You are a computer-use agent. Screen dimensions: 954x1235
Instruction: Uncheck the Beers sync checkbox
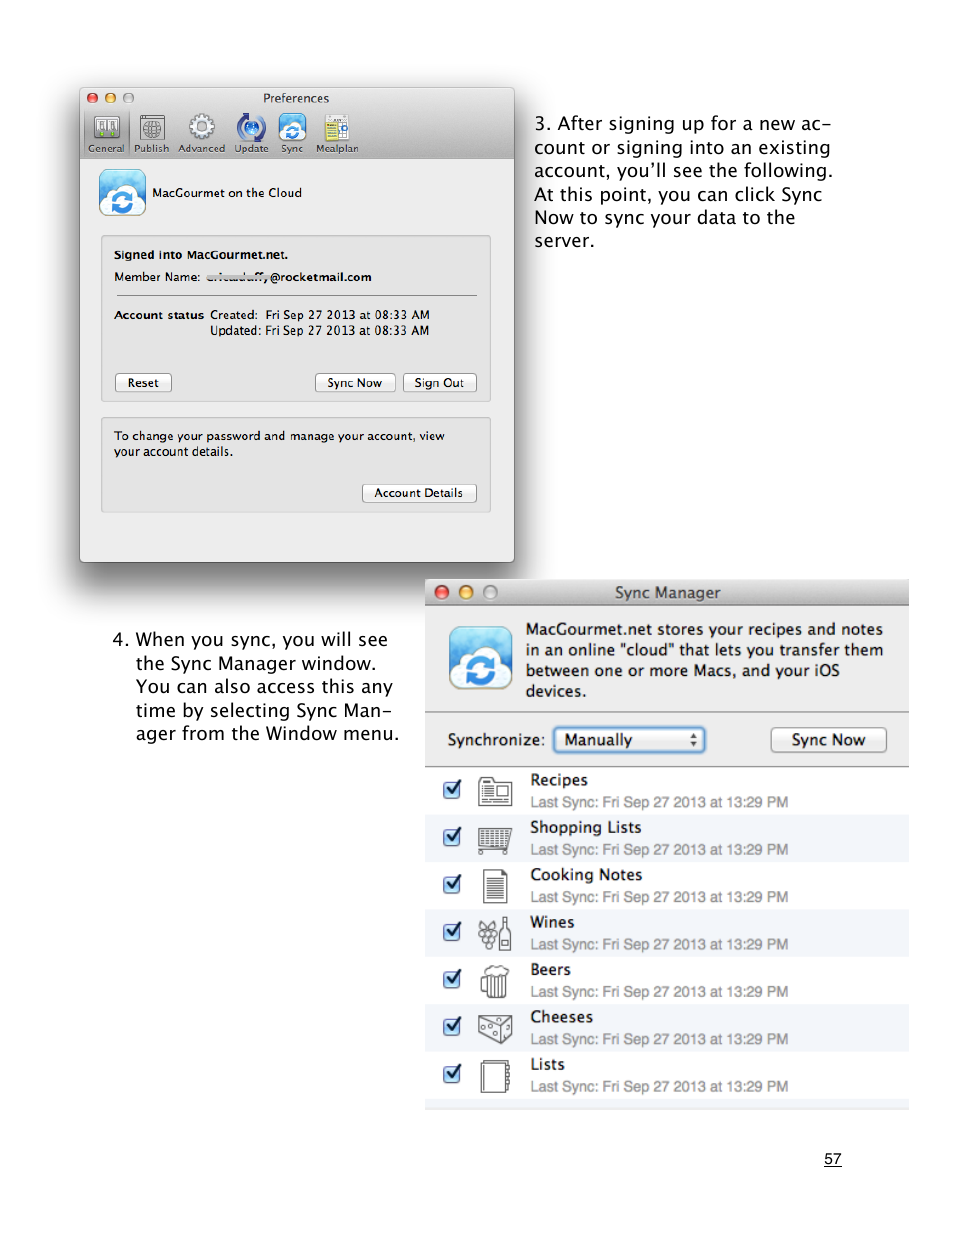(452, 979)
